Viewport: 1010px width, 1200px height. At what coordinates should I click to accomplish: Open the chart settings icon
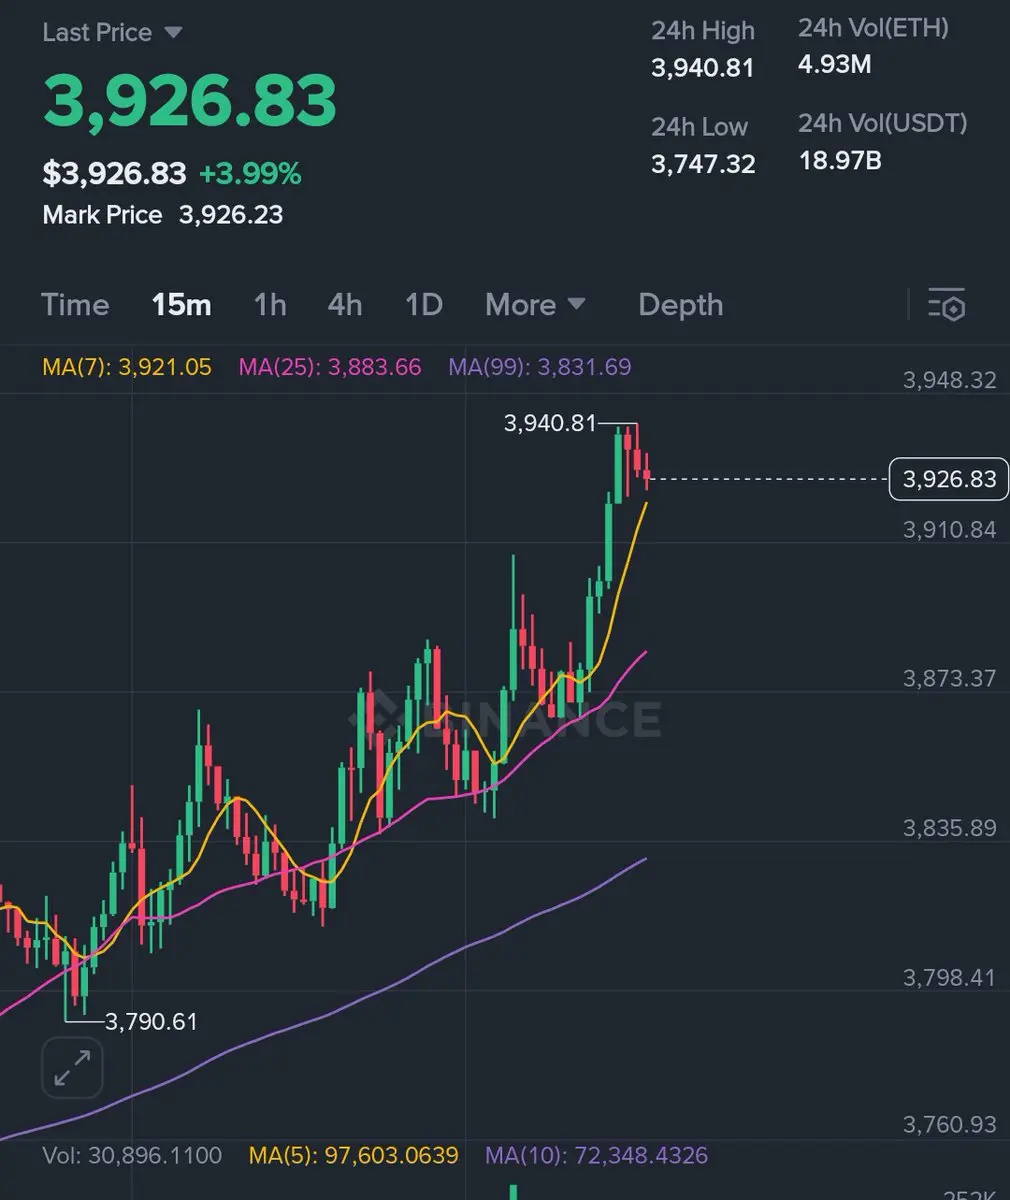[x=946, y=304]
